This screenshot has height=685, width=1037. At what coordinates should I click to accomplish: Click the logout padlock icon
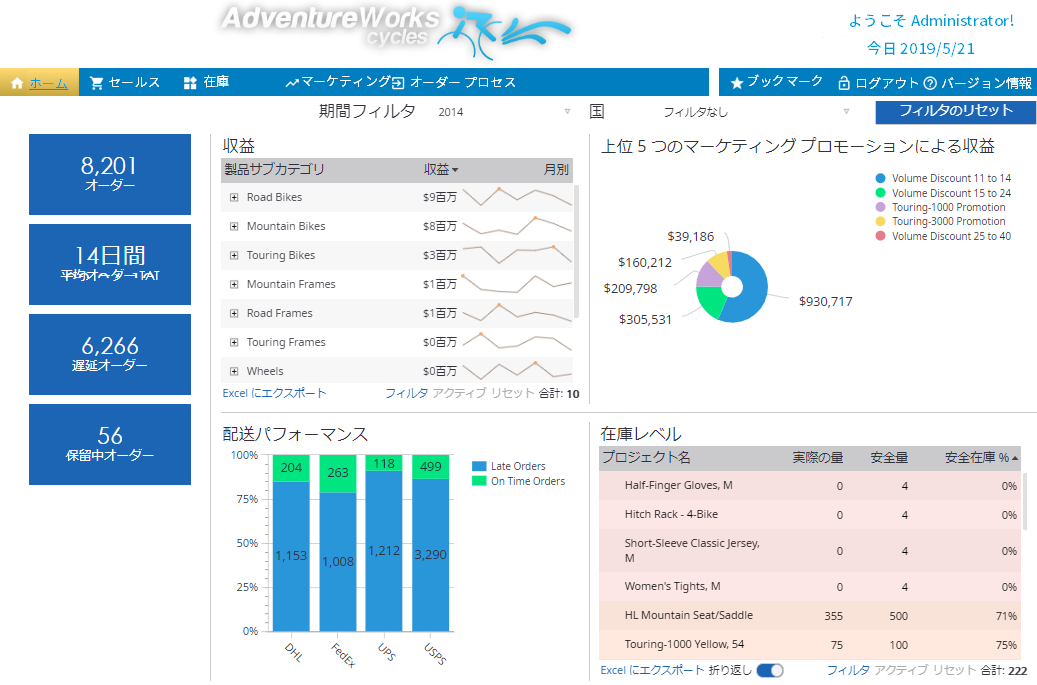844,83
